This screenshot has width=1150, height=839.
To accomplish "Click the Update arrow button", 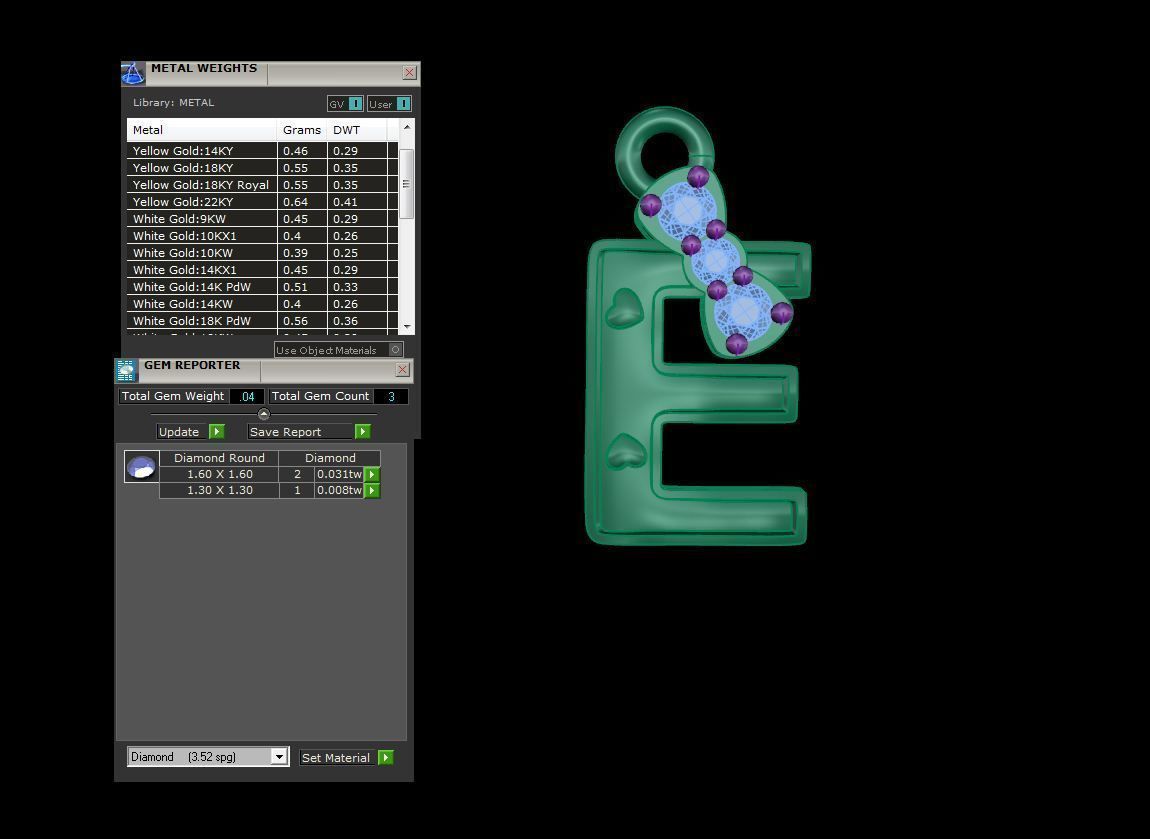I will 216,431.
